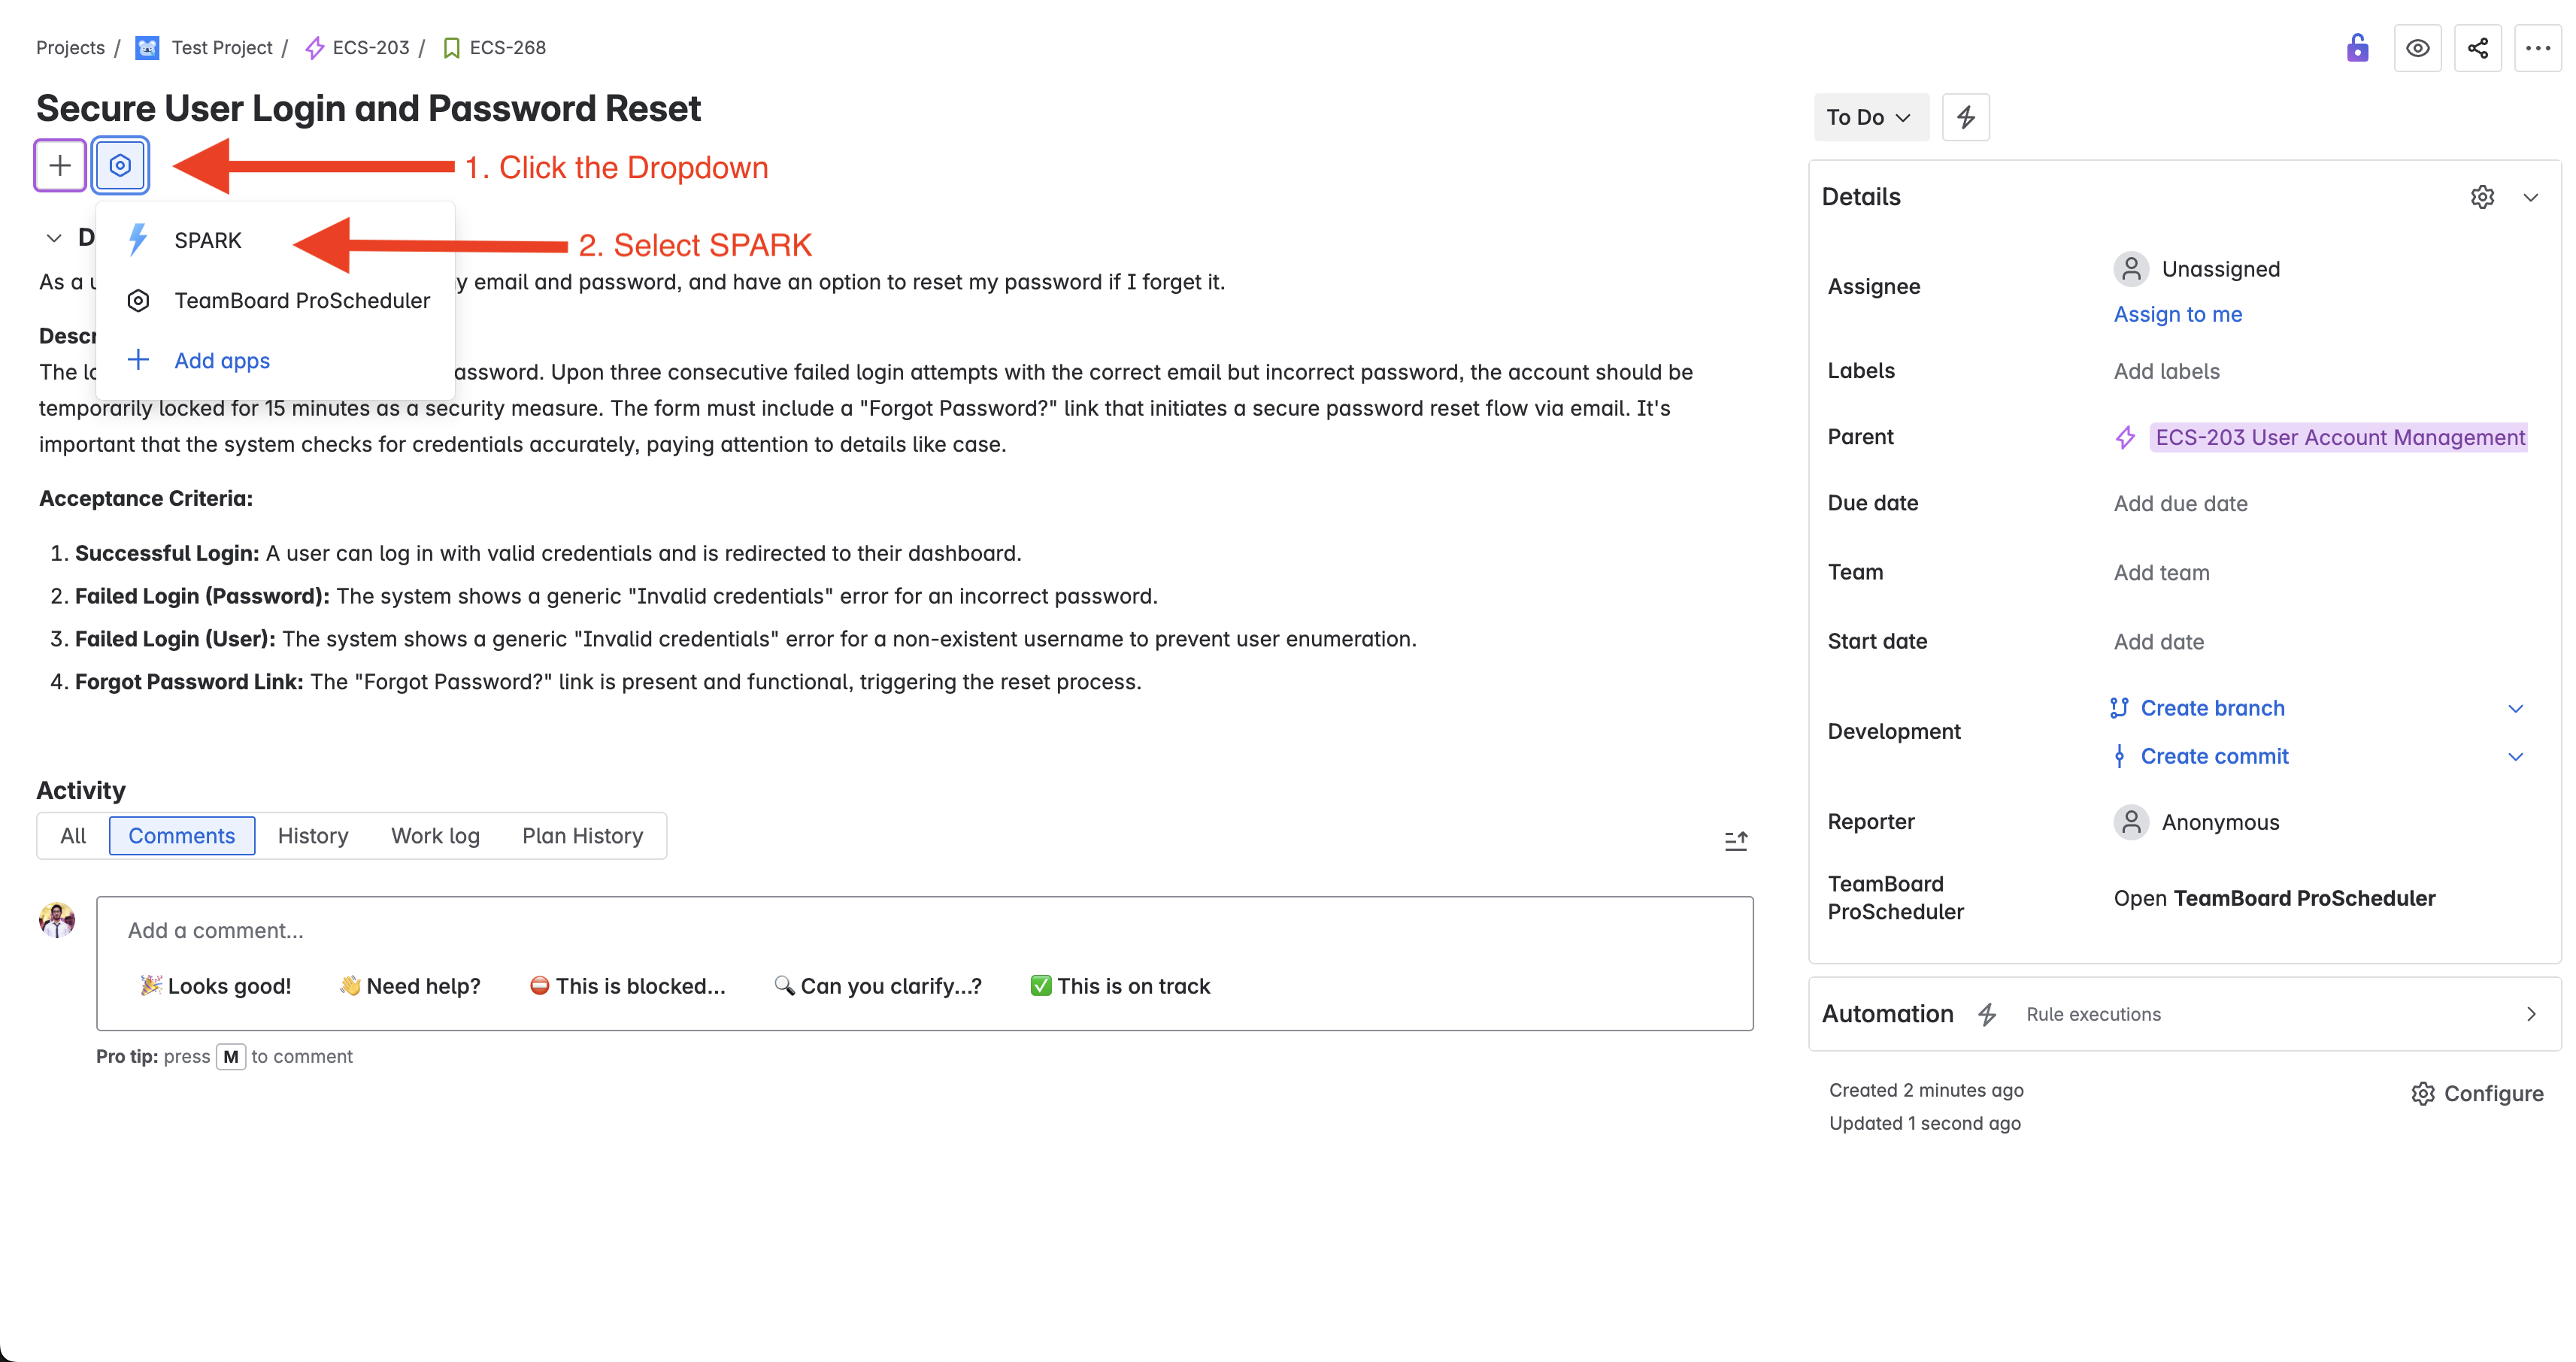Add a child work item with the plus icon
The width and height of the screenshot is (2576, 1362).
59,165
